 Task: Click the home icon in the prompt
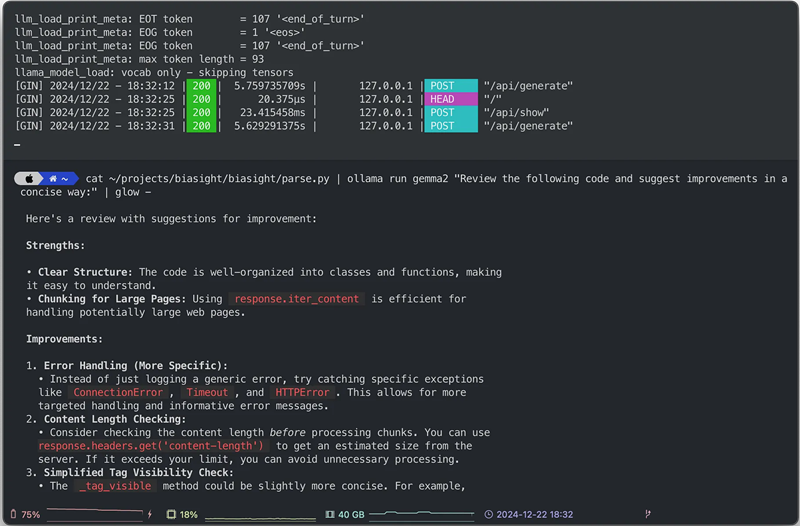(53, 179)
